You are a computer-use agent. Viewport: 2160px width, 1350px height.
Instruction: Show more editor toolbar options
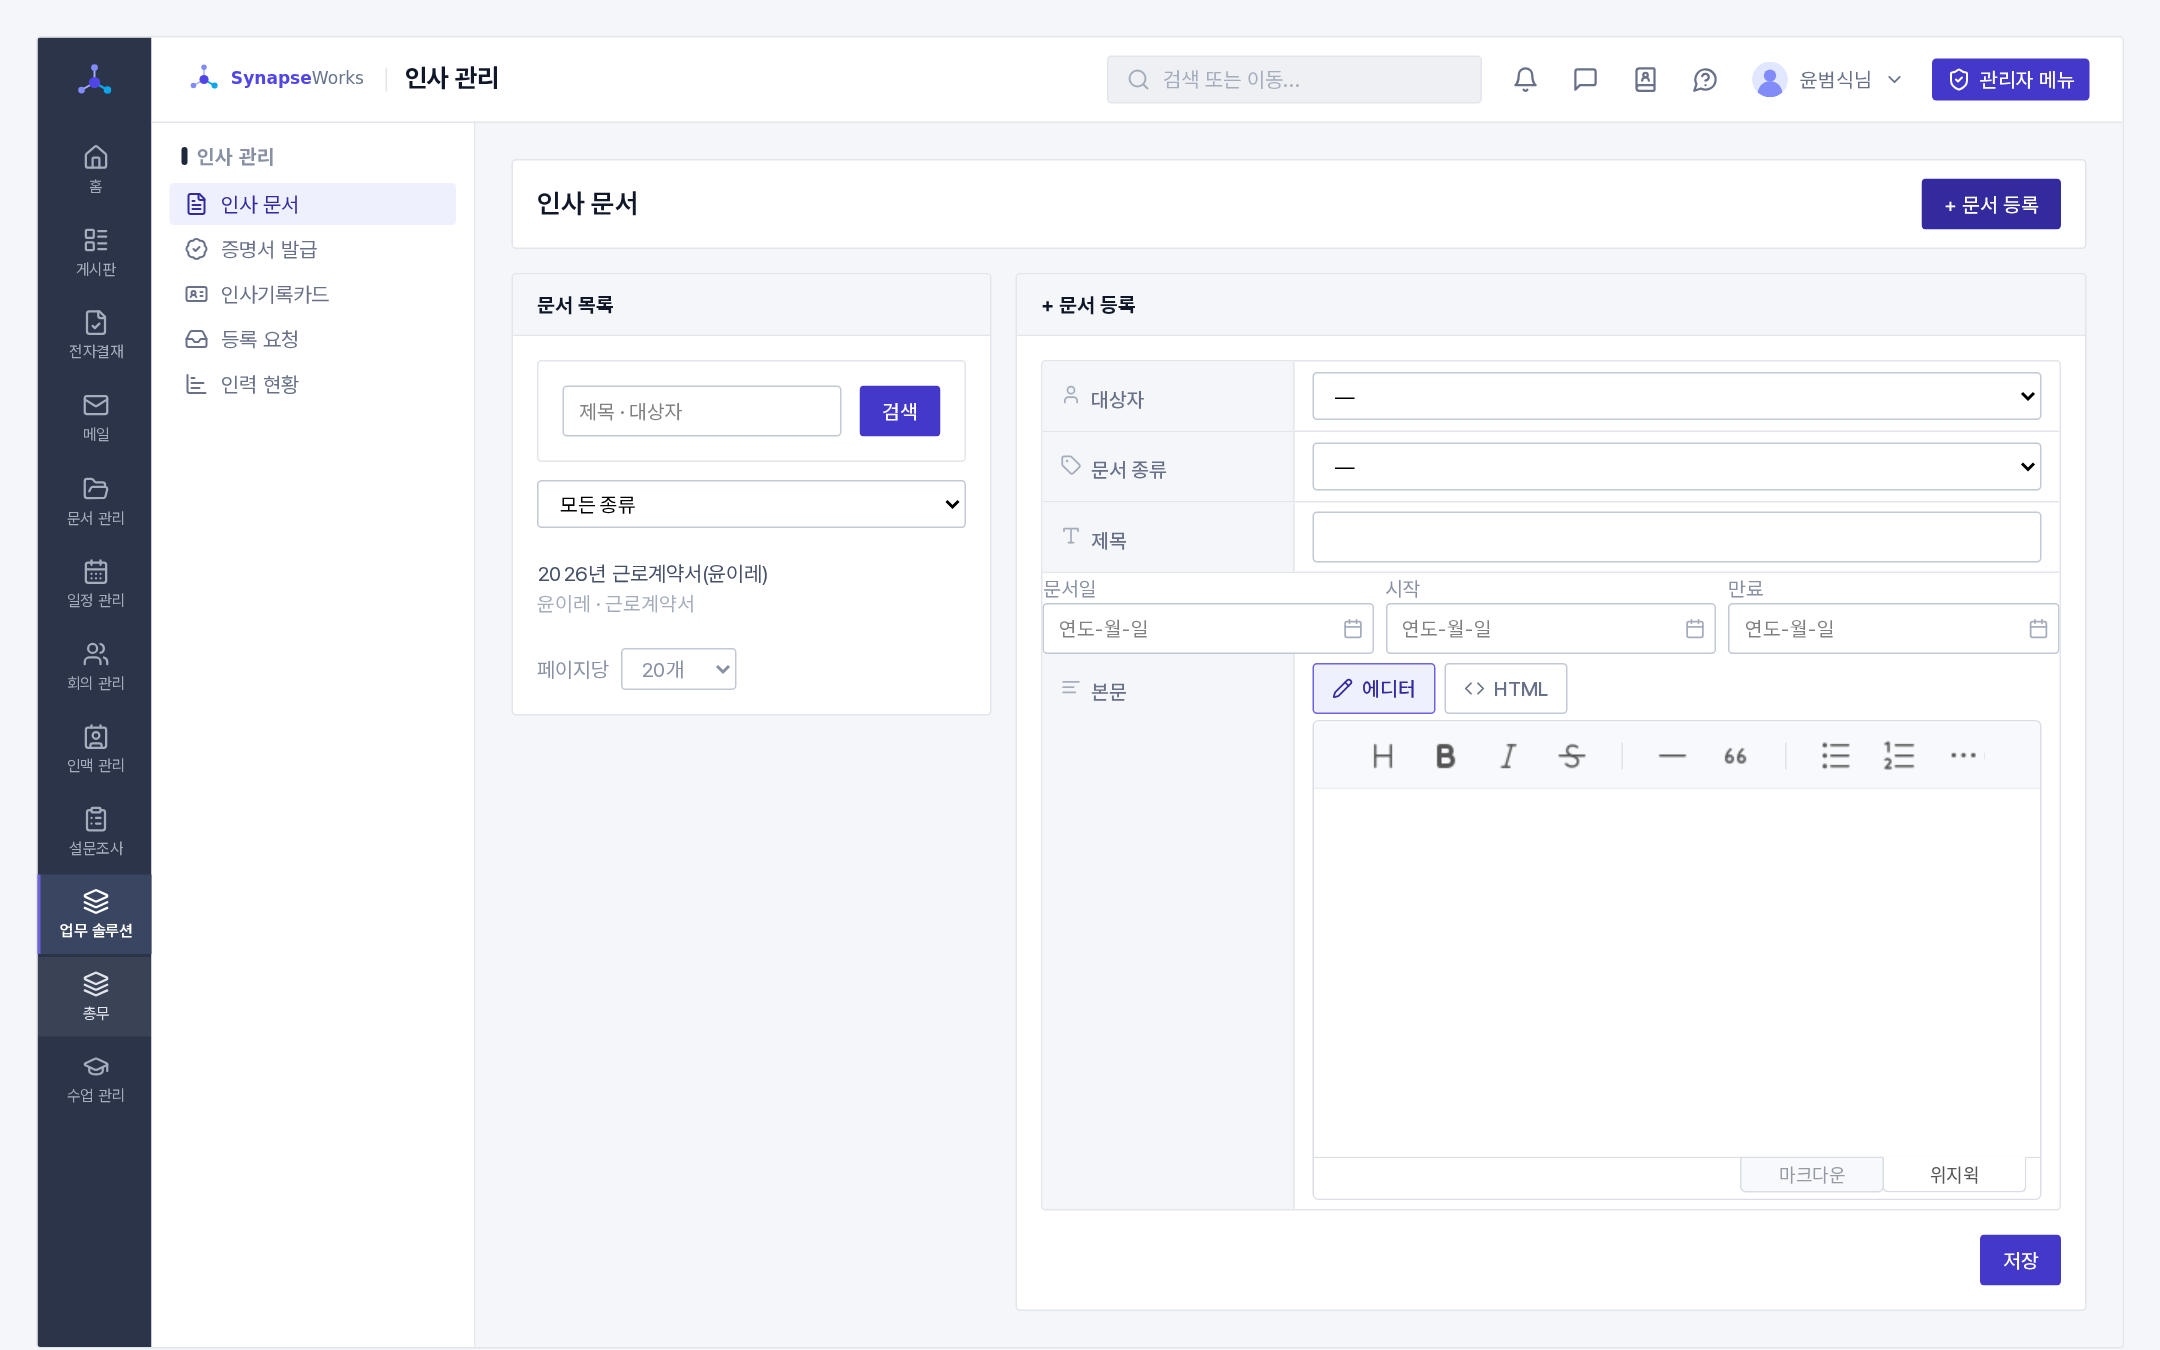click(1962, 756)
